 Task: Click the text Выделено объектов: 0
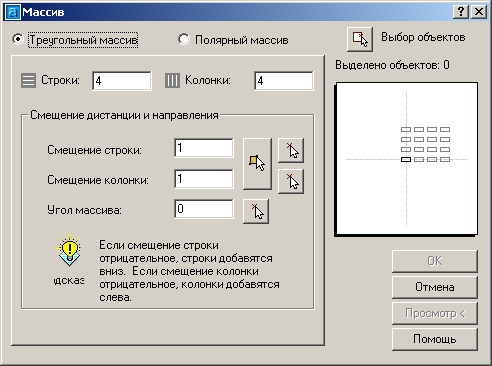point(392,65)
